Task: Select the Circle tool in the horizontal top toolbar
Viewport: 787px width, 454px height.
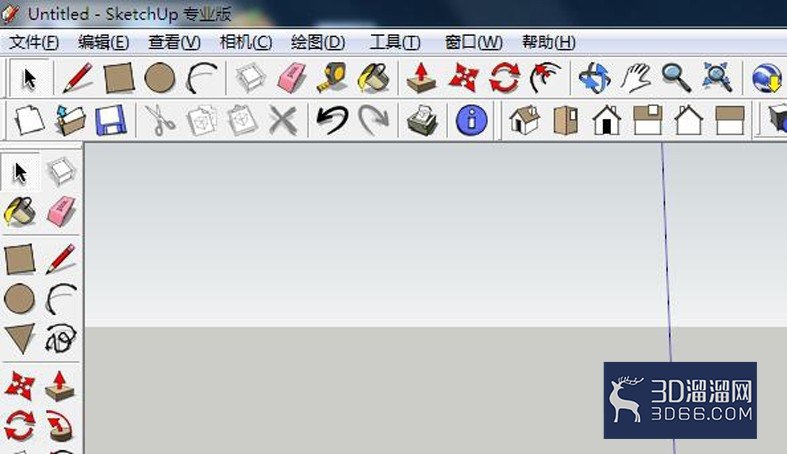Action: pyautogui.click(x=160, y=78)
